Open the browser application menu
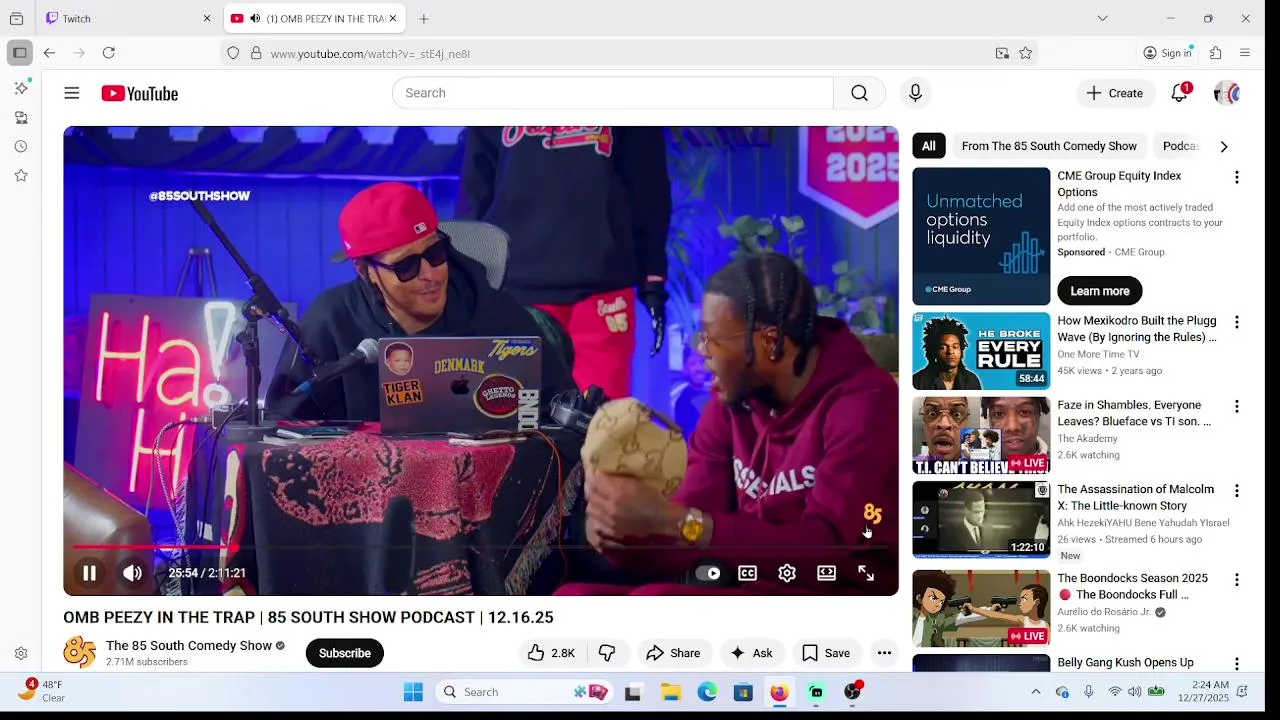This screenshot has width=1280, height=720. (1245, 53)
